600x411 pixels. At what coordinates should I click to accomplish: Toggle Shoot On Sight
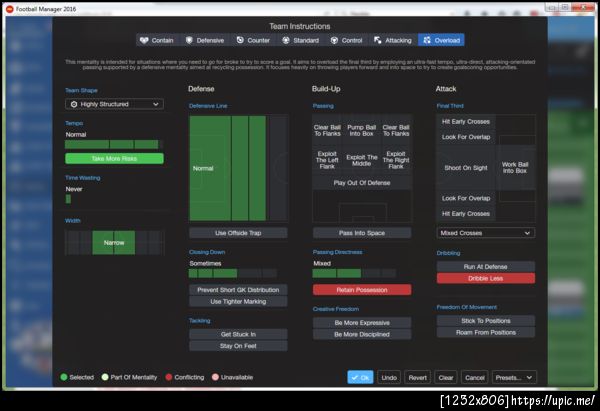466,168
